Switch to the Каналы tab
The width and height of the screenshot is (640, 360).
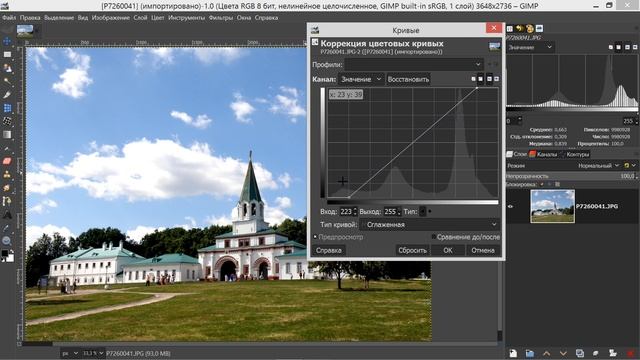543,154
